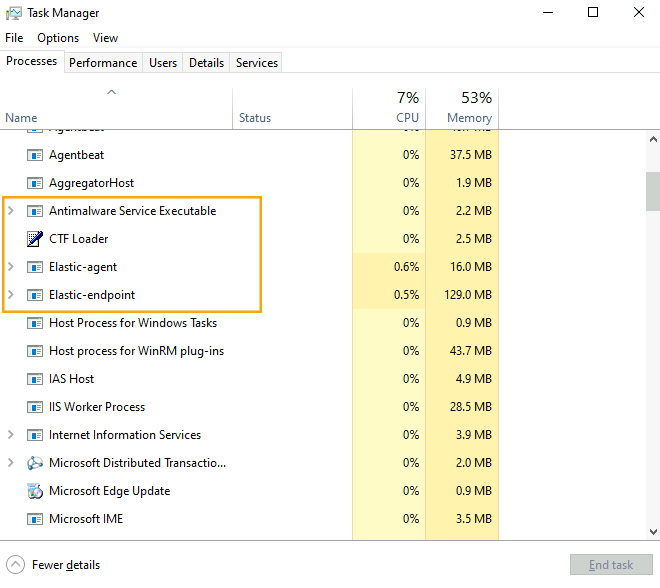Switch to the Details tab
Image resolution: width=660 pixels, height=588 pixels.
[206, 63]
